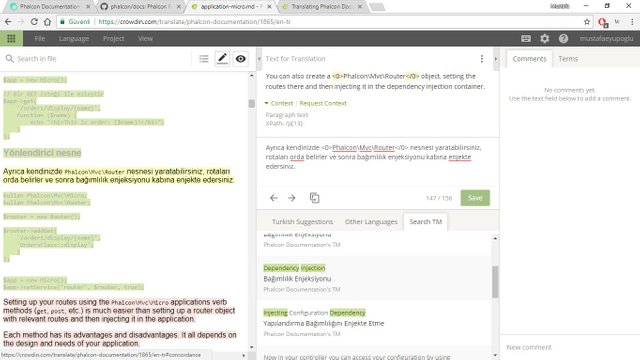Switch to pencil translate mode
This screenshot has height=360, width=640.
[222, 59]
